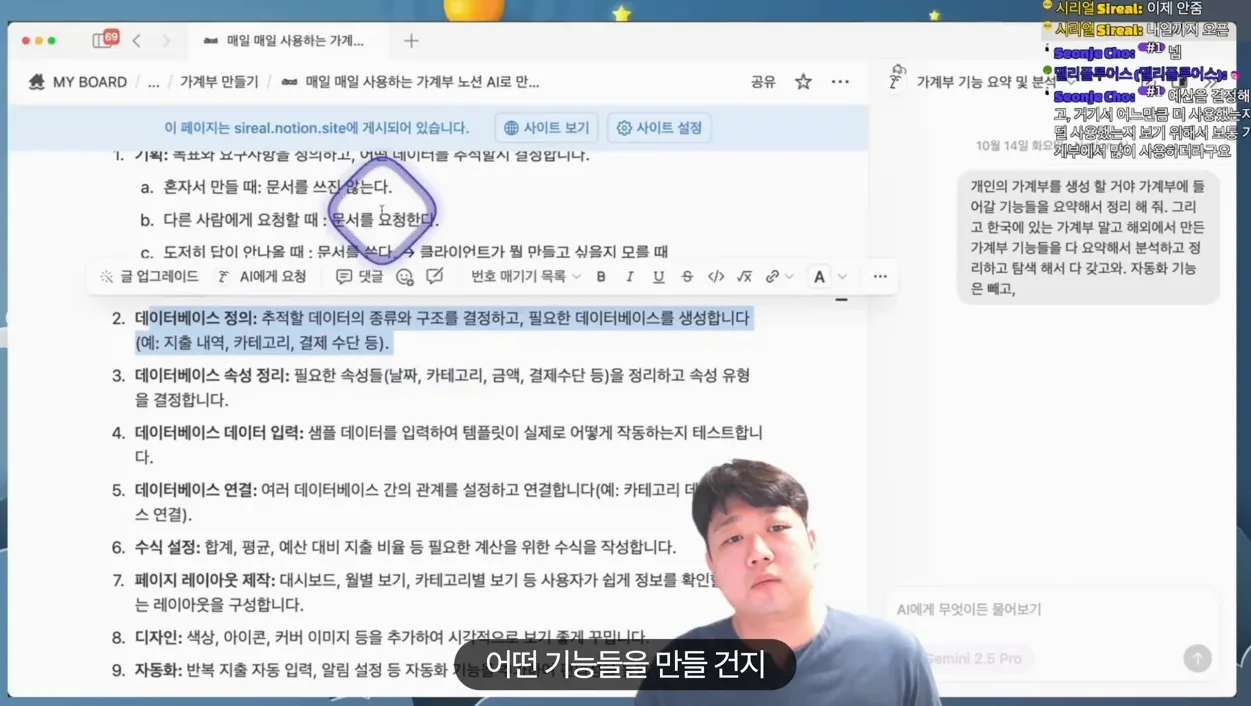1251x706 pixels.
Task: Go back with the left arrow
Action: point(137,41)
